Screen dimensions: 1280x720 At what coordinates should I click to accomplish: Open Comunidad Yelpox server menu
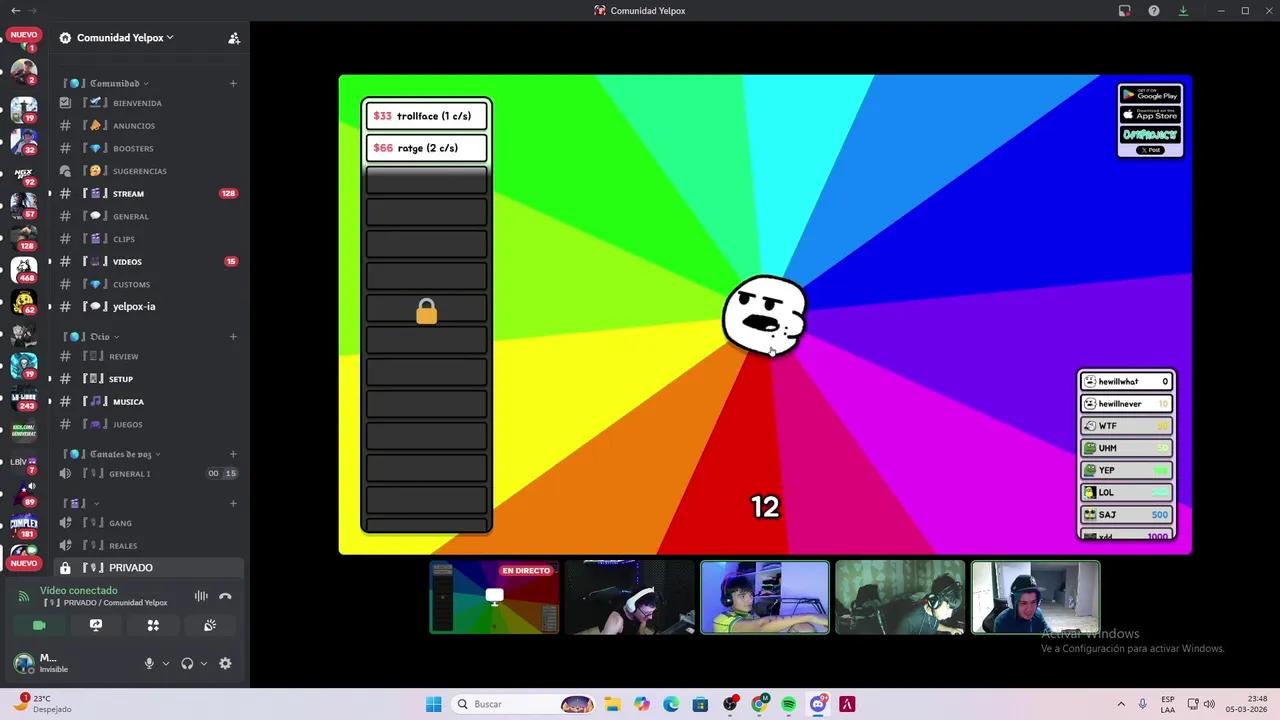pos(125,38)
